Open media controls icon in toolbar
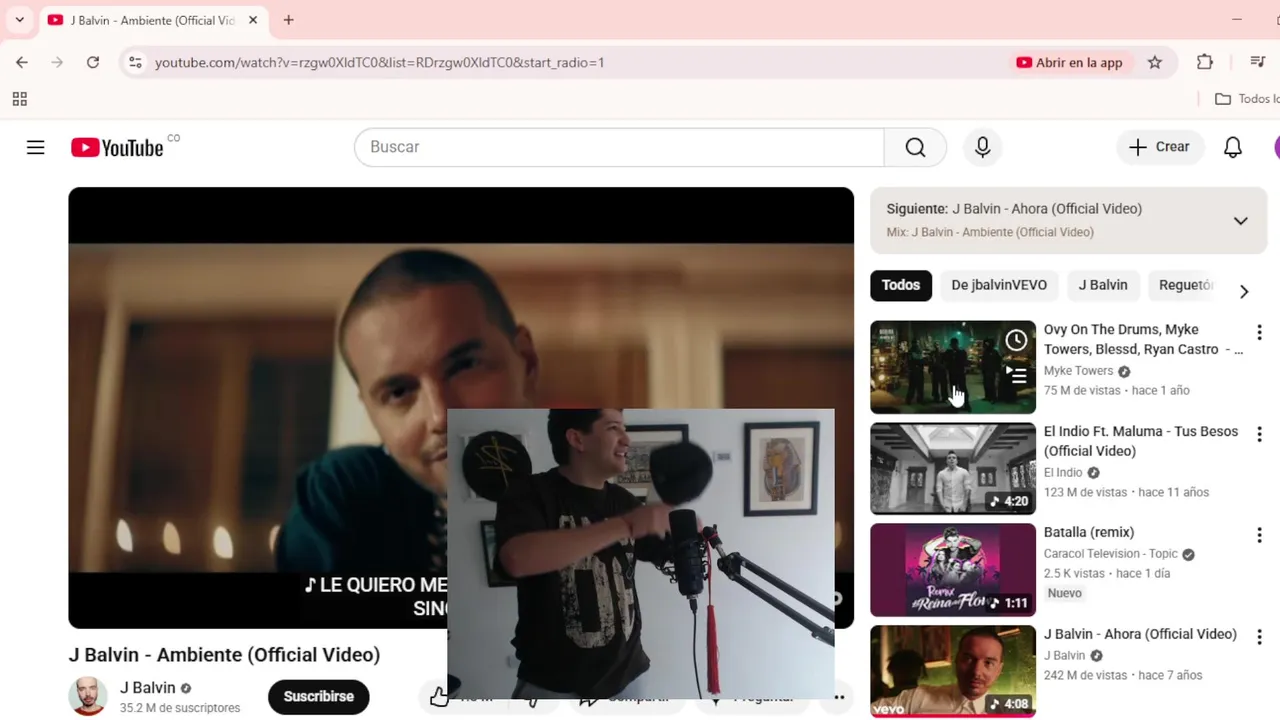 pyautogui.click(x=1258, y=62)
